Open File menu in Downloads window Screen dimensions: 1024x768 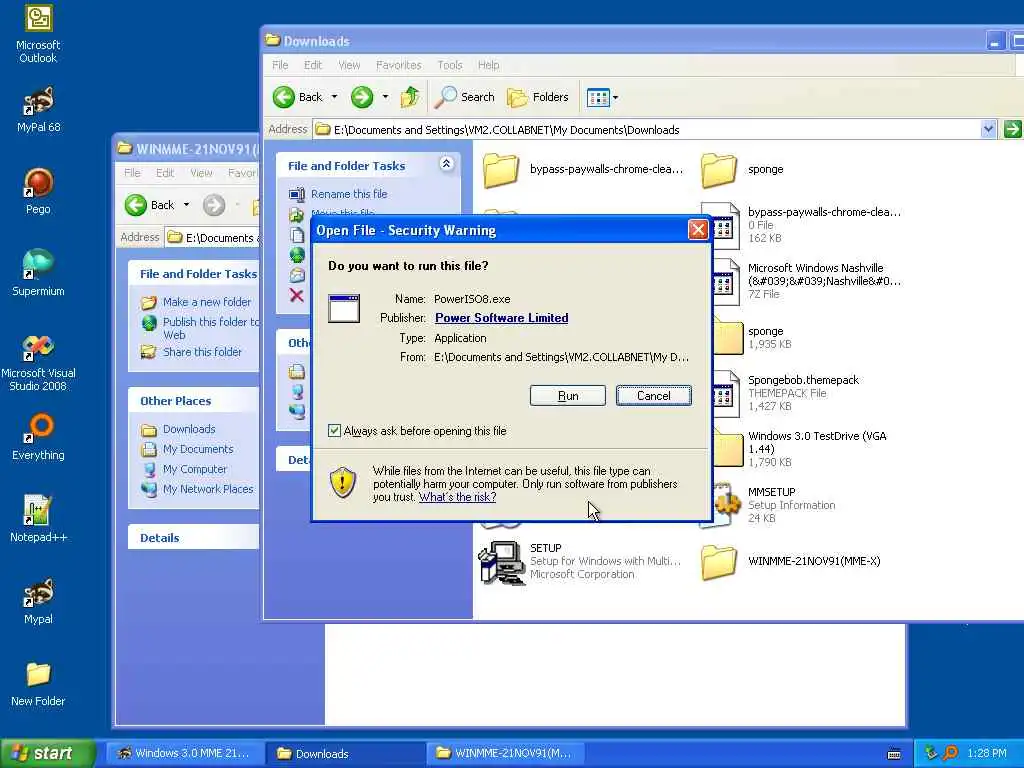point(280,65)
